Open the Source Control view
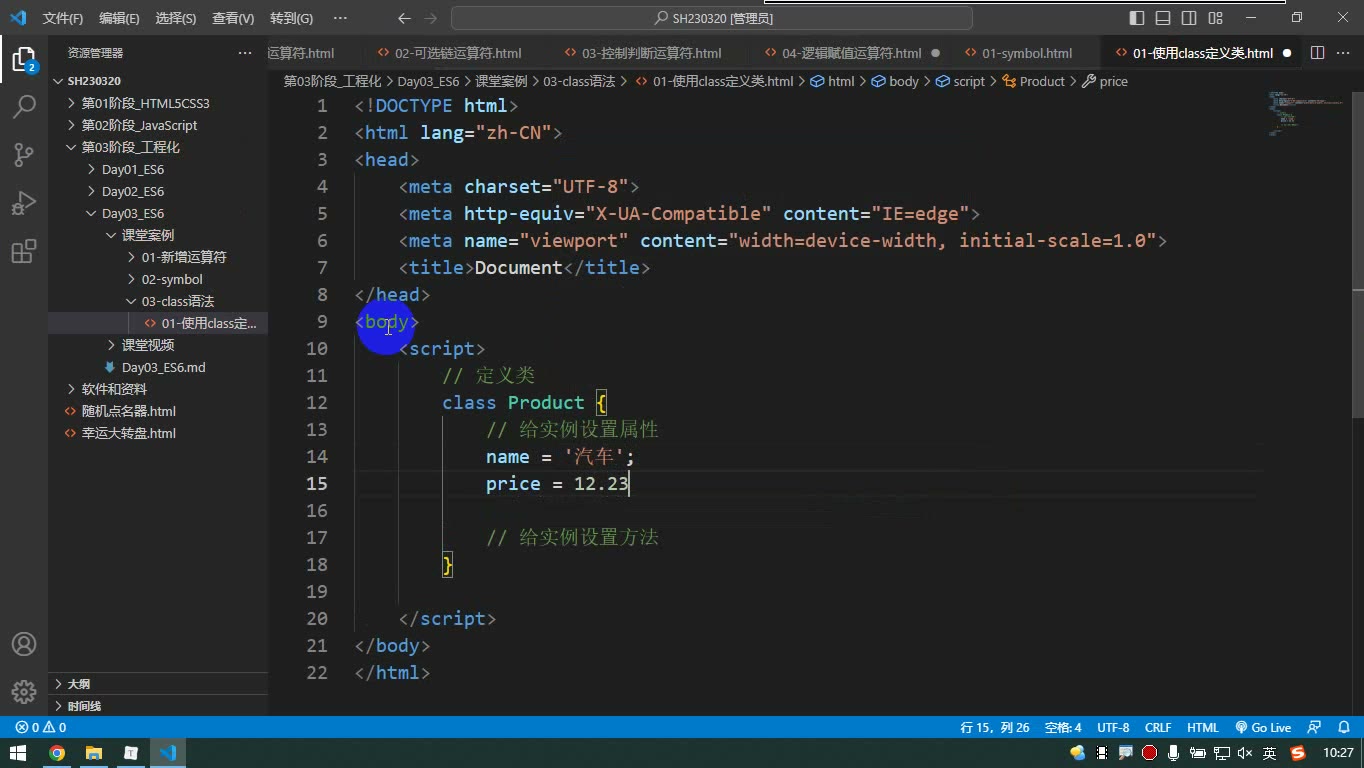 coord(24,154)
